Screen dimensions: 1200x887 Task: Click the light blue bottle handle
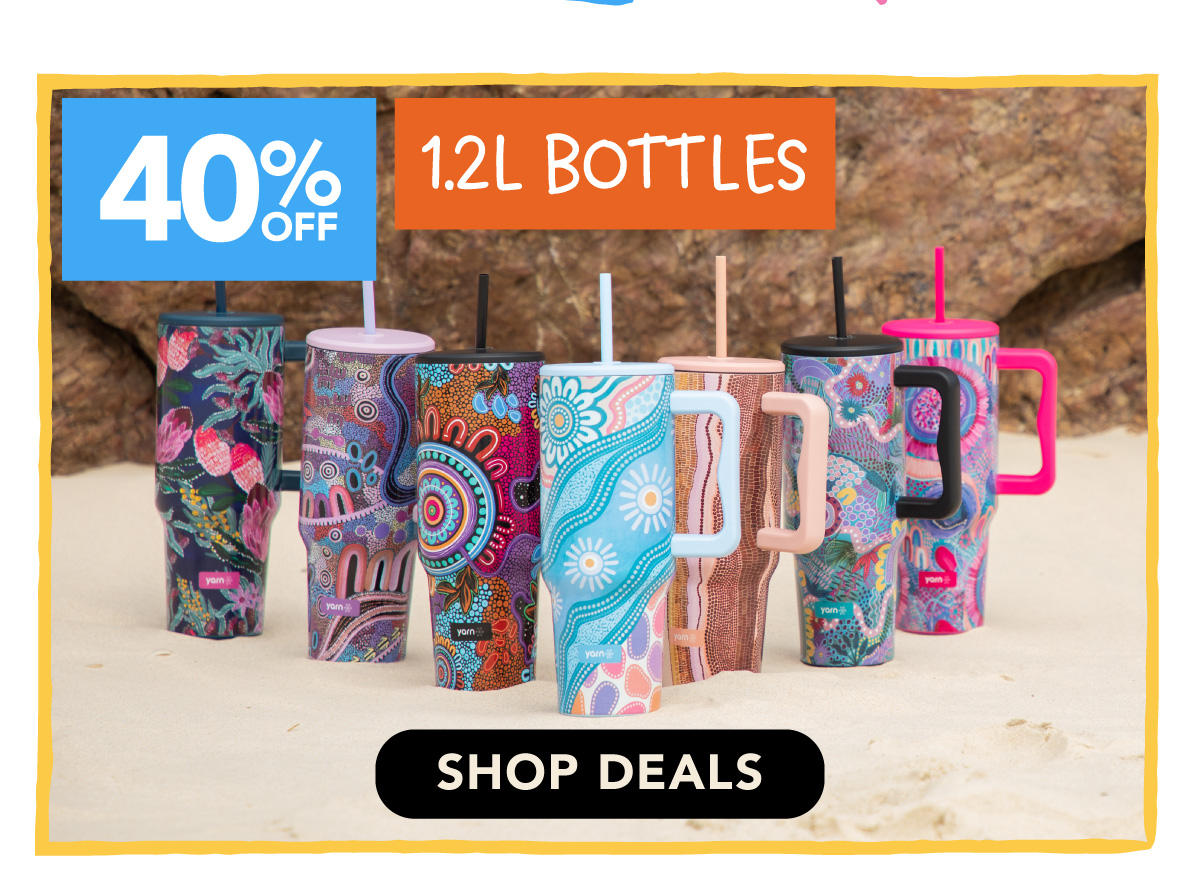[x=706, y=473]
